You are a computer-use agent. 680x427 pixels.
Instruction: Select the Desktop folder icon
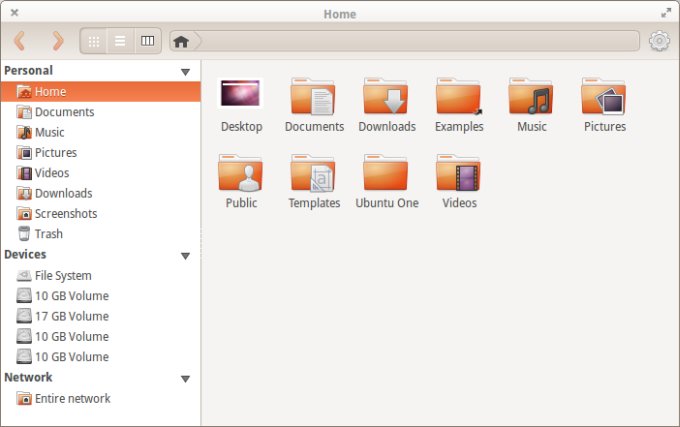(x=241, y=93)
